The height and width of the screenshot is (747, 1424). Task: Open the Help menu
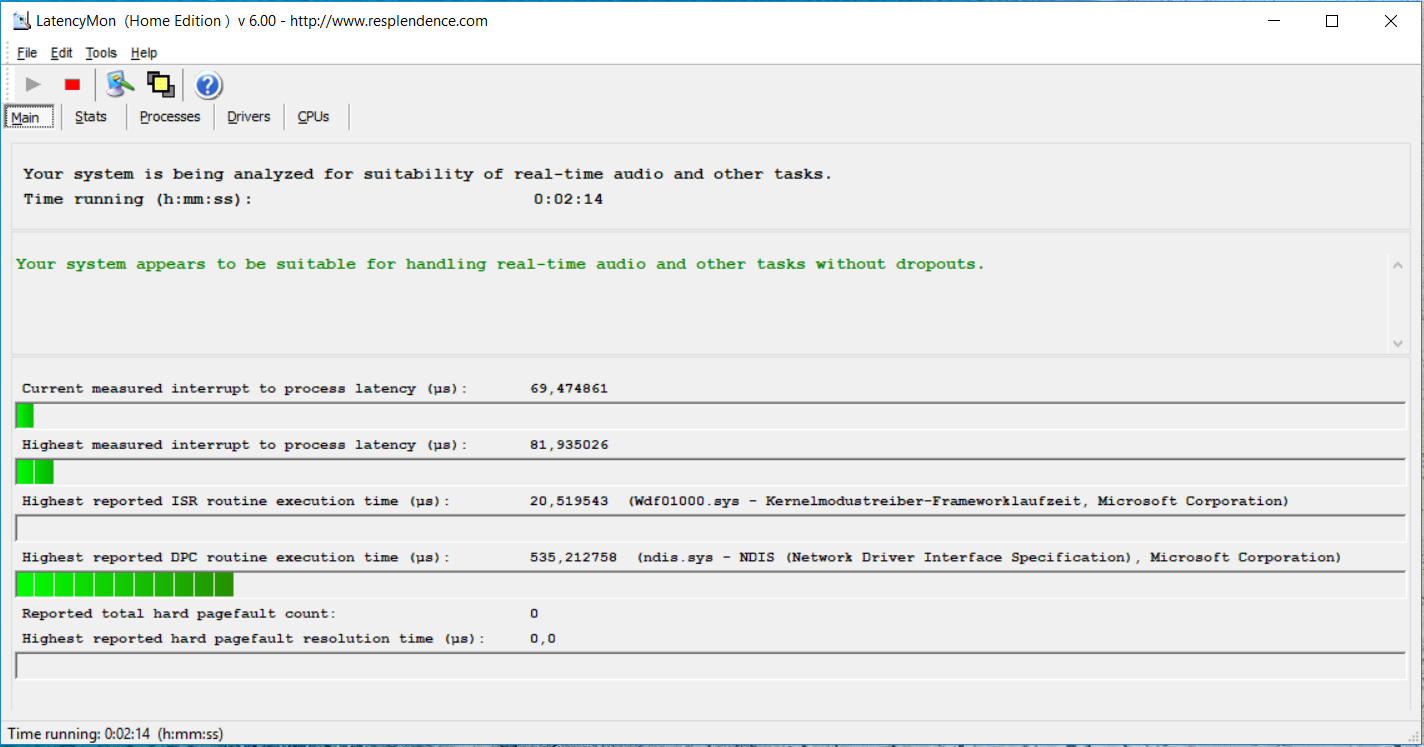(144, 53)
